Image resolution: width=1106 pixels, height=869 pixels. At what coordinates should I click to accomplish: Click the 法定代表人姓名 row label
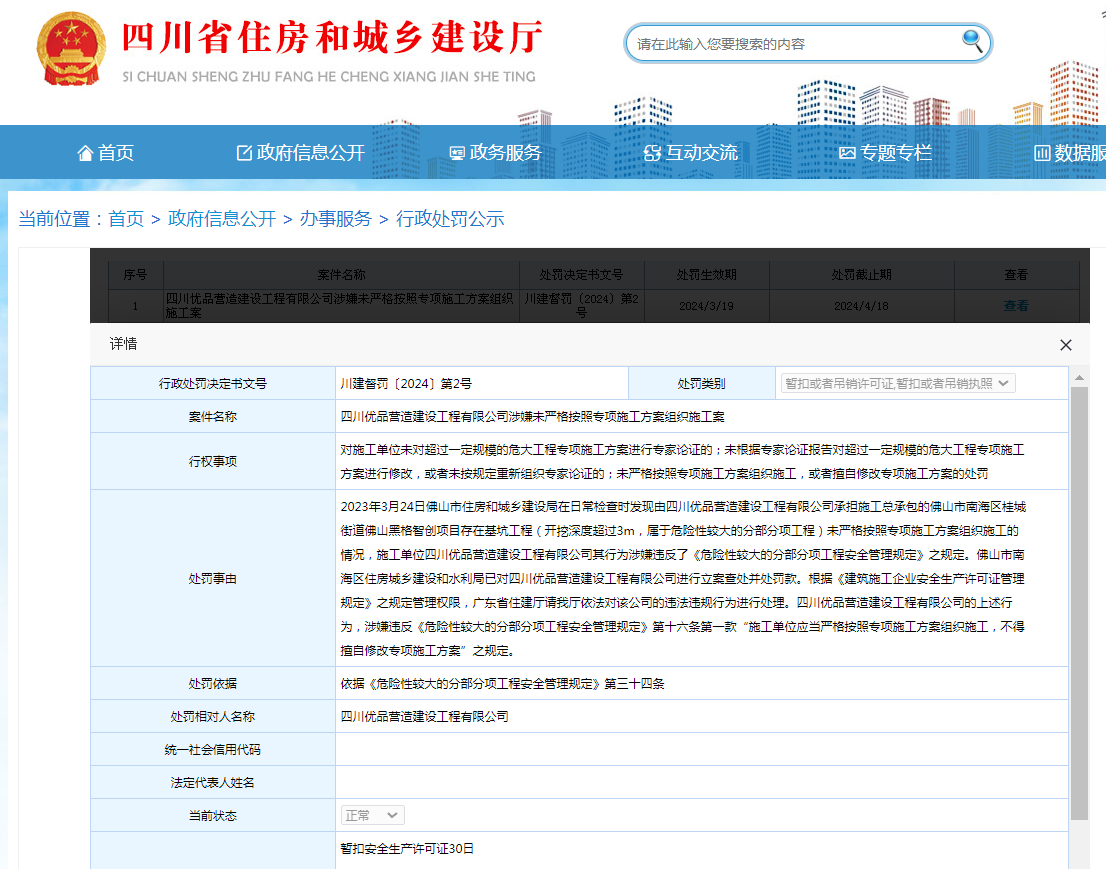pyautogui.click(x=212, y=783)
